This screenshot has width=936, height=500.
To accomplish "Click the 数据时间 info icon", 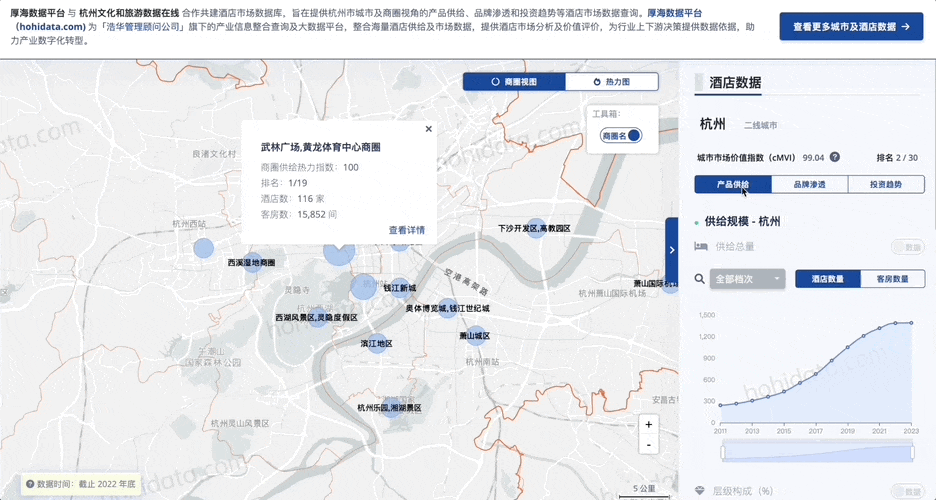I will coord(29,484).
